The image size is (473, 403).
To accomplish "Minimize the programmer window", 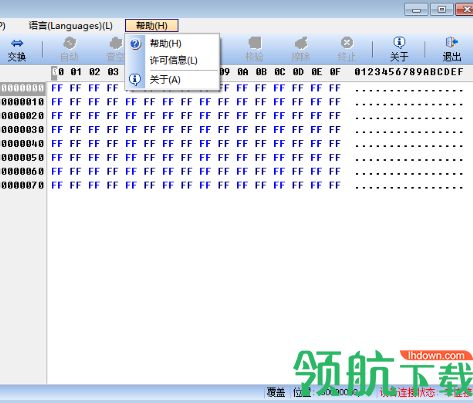I will point(416,10).
